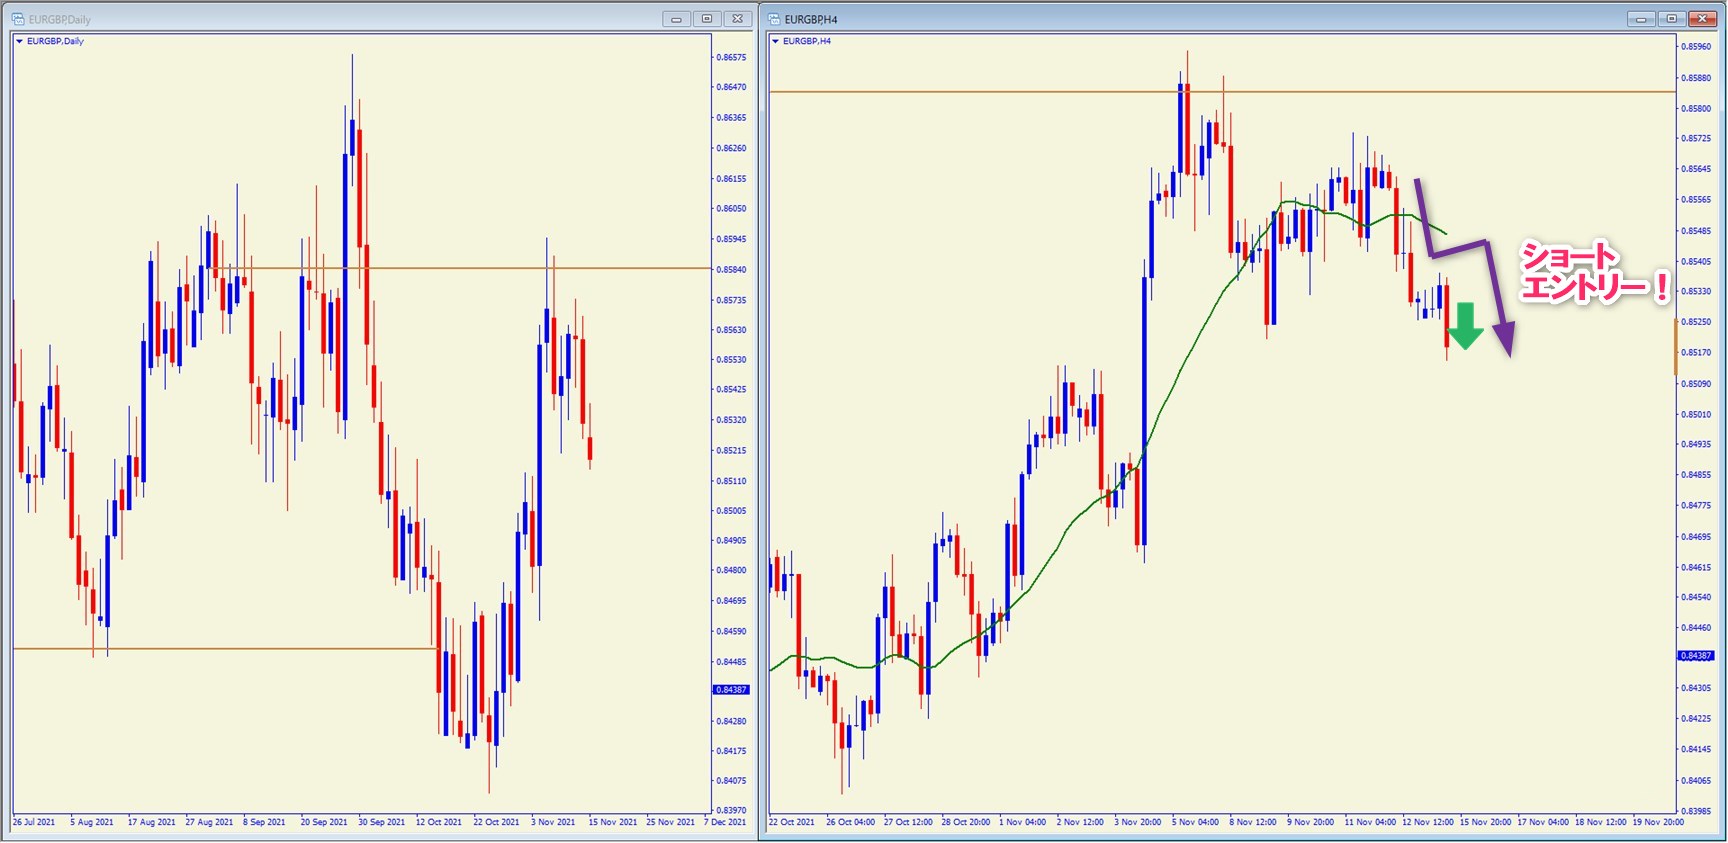Click the 2 Nov 12:00 time on H4 axis
Viewport: 1728px width, 843px height.
(1080, 822)
